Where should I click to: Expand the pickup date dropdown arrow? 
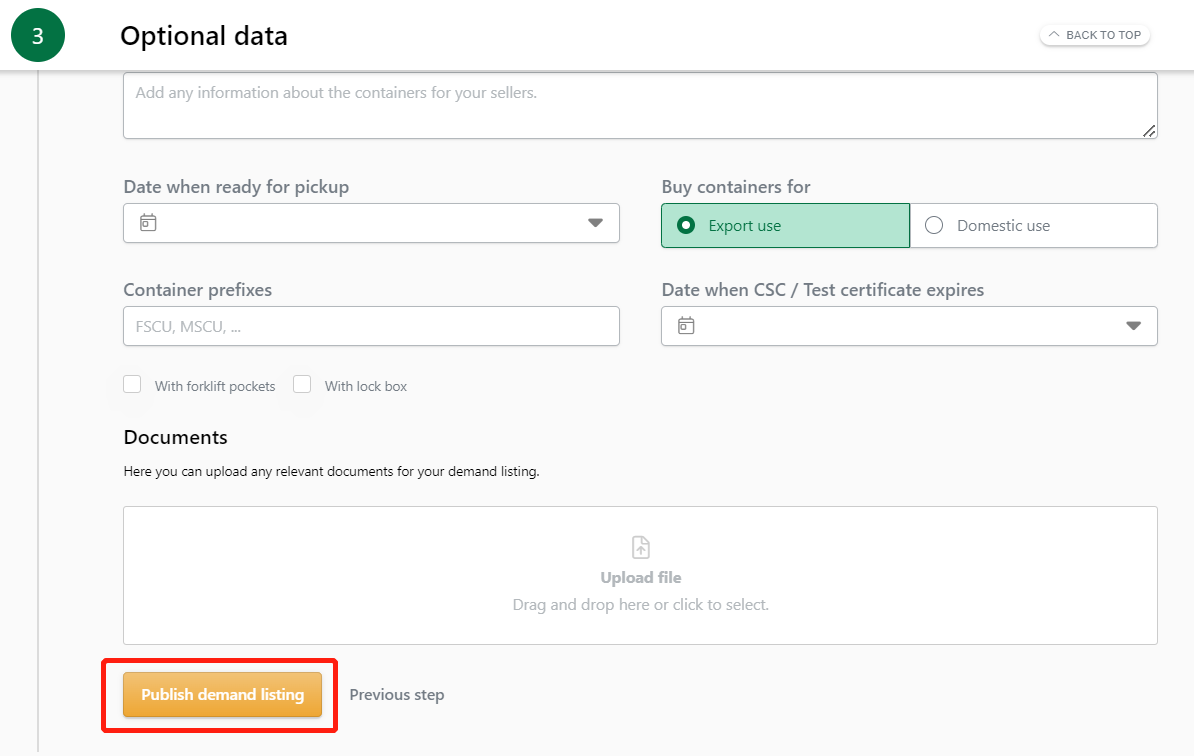[x=595, y=223]
